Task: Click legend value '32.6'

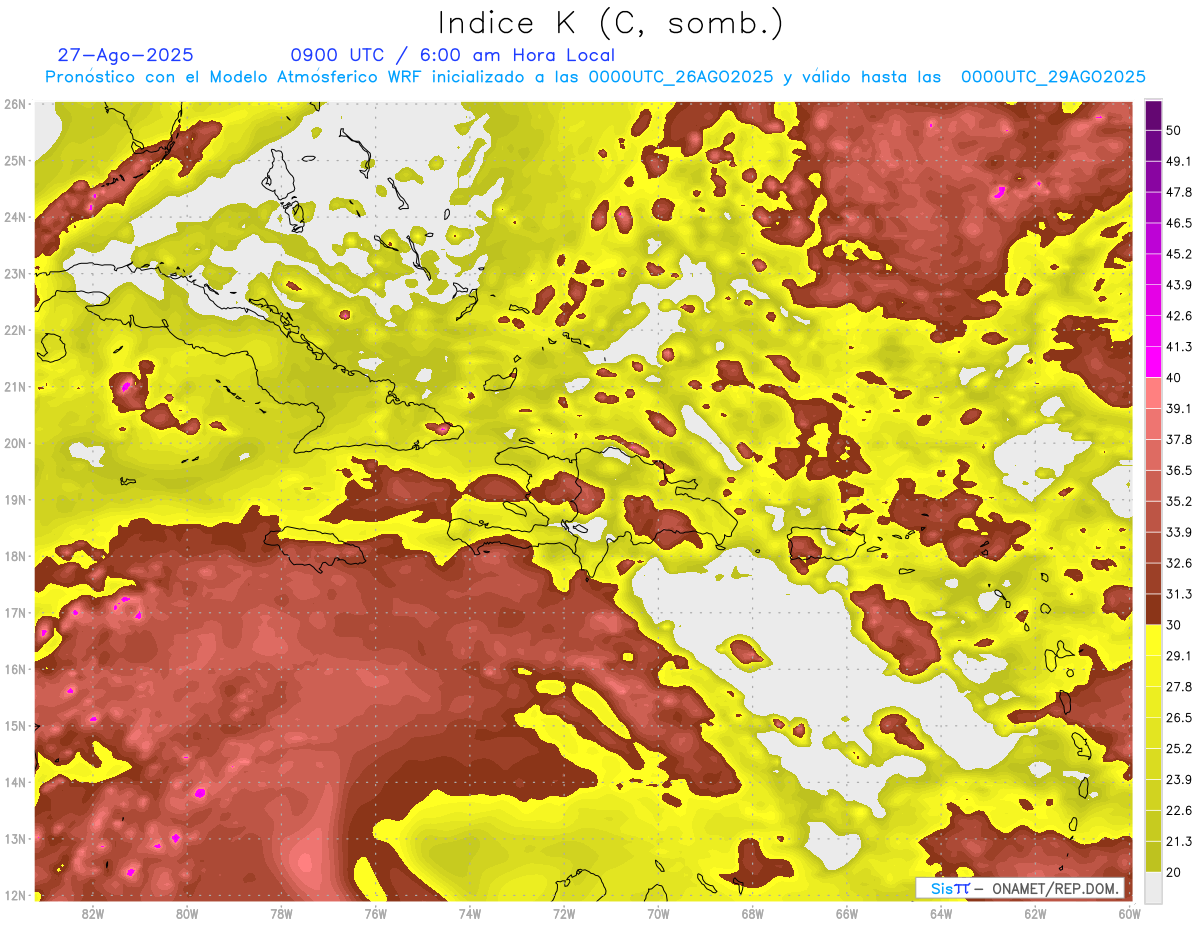Action: point(1178,563)
